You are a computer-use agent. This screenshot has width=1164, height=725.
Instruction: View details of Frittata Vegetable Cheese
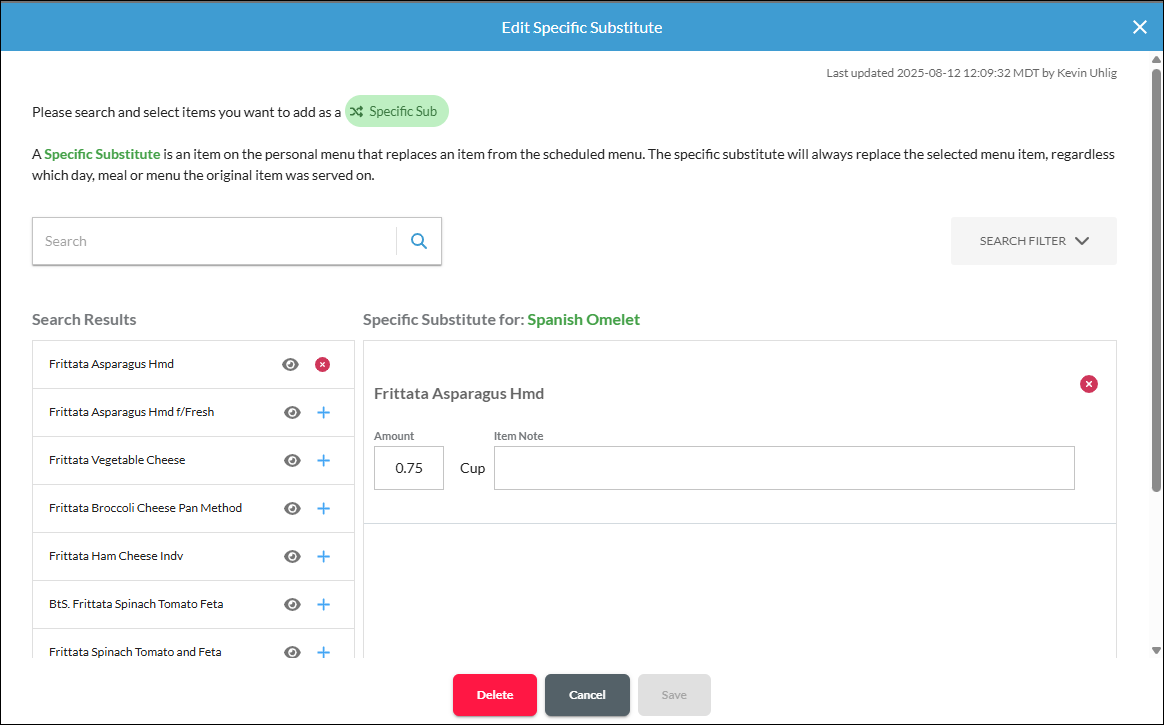[292, 461]
